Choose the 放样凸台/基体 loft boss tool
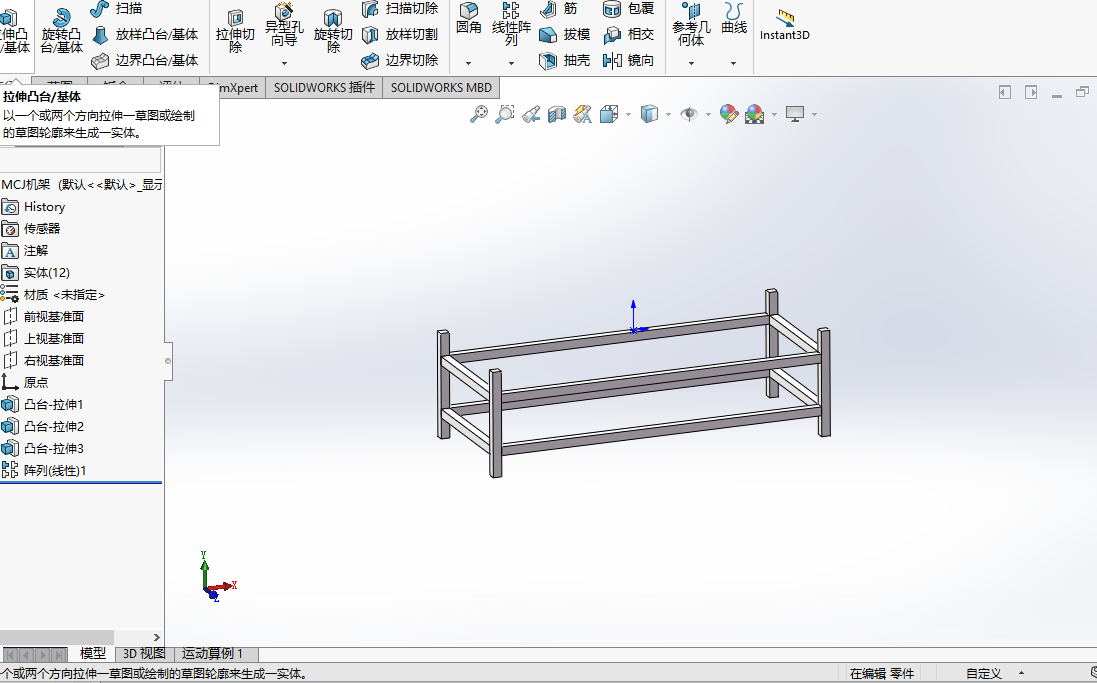 pos(146,34)
